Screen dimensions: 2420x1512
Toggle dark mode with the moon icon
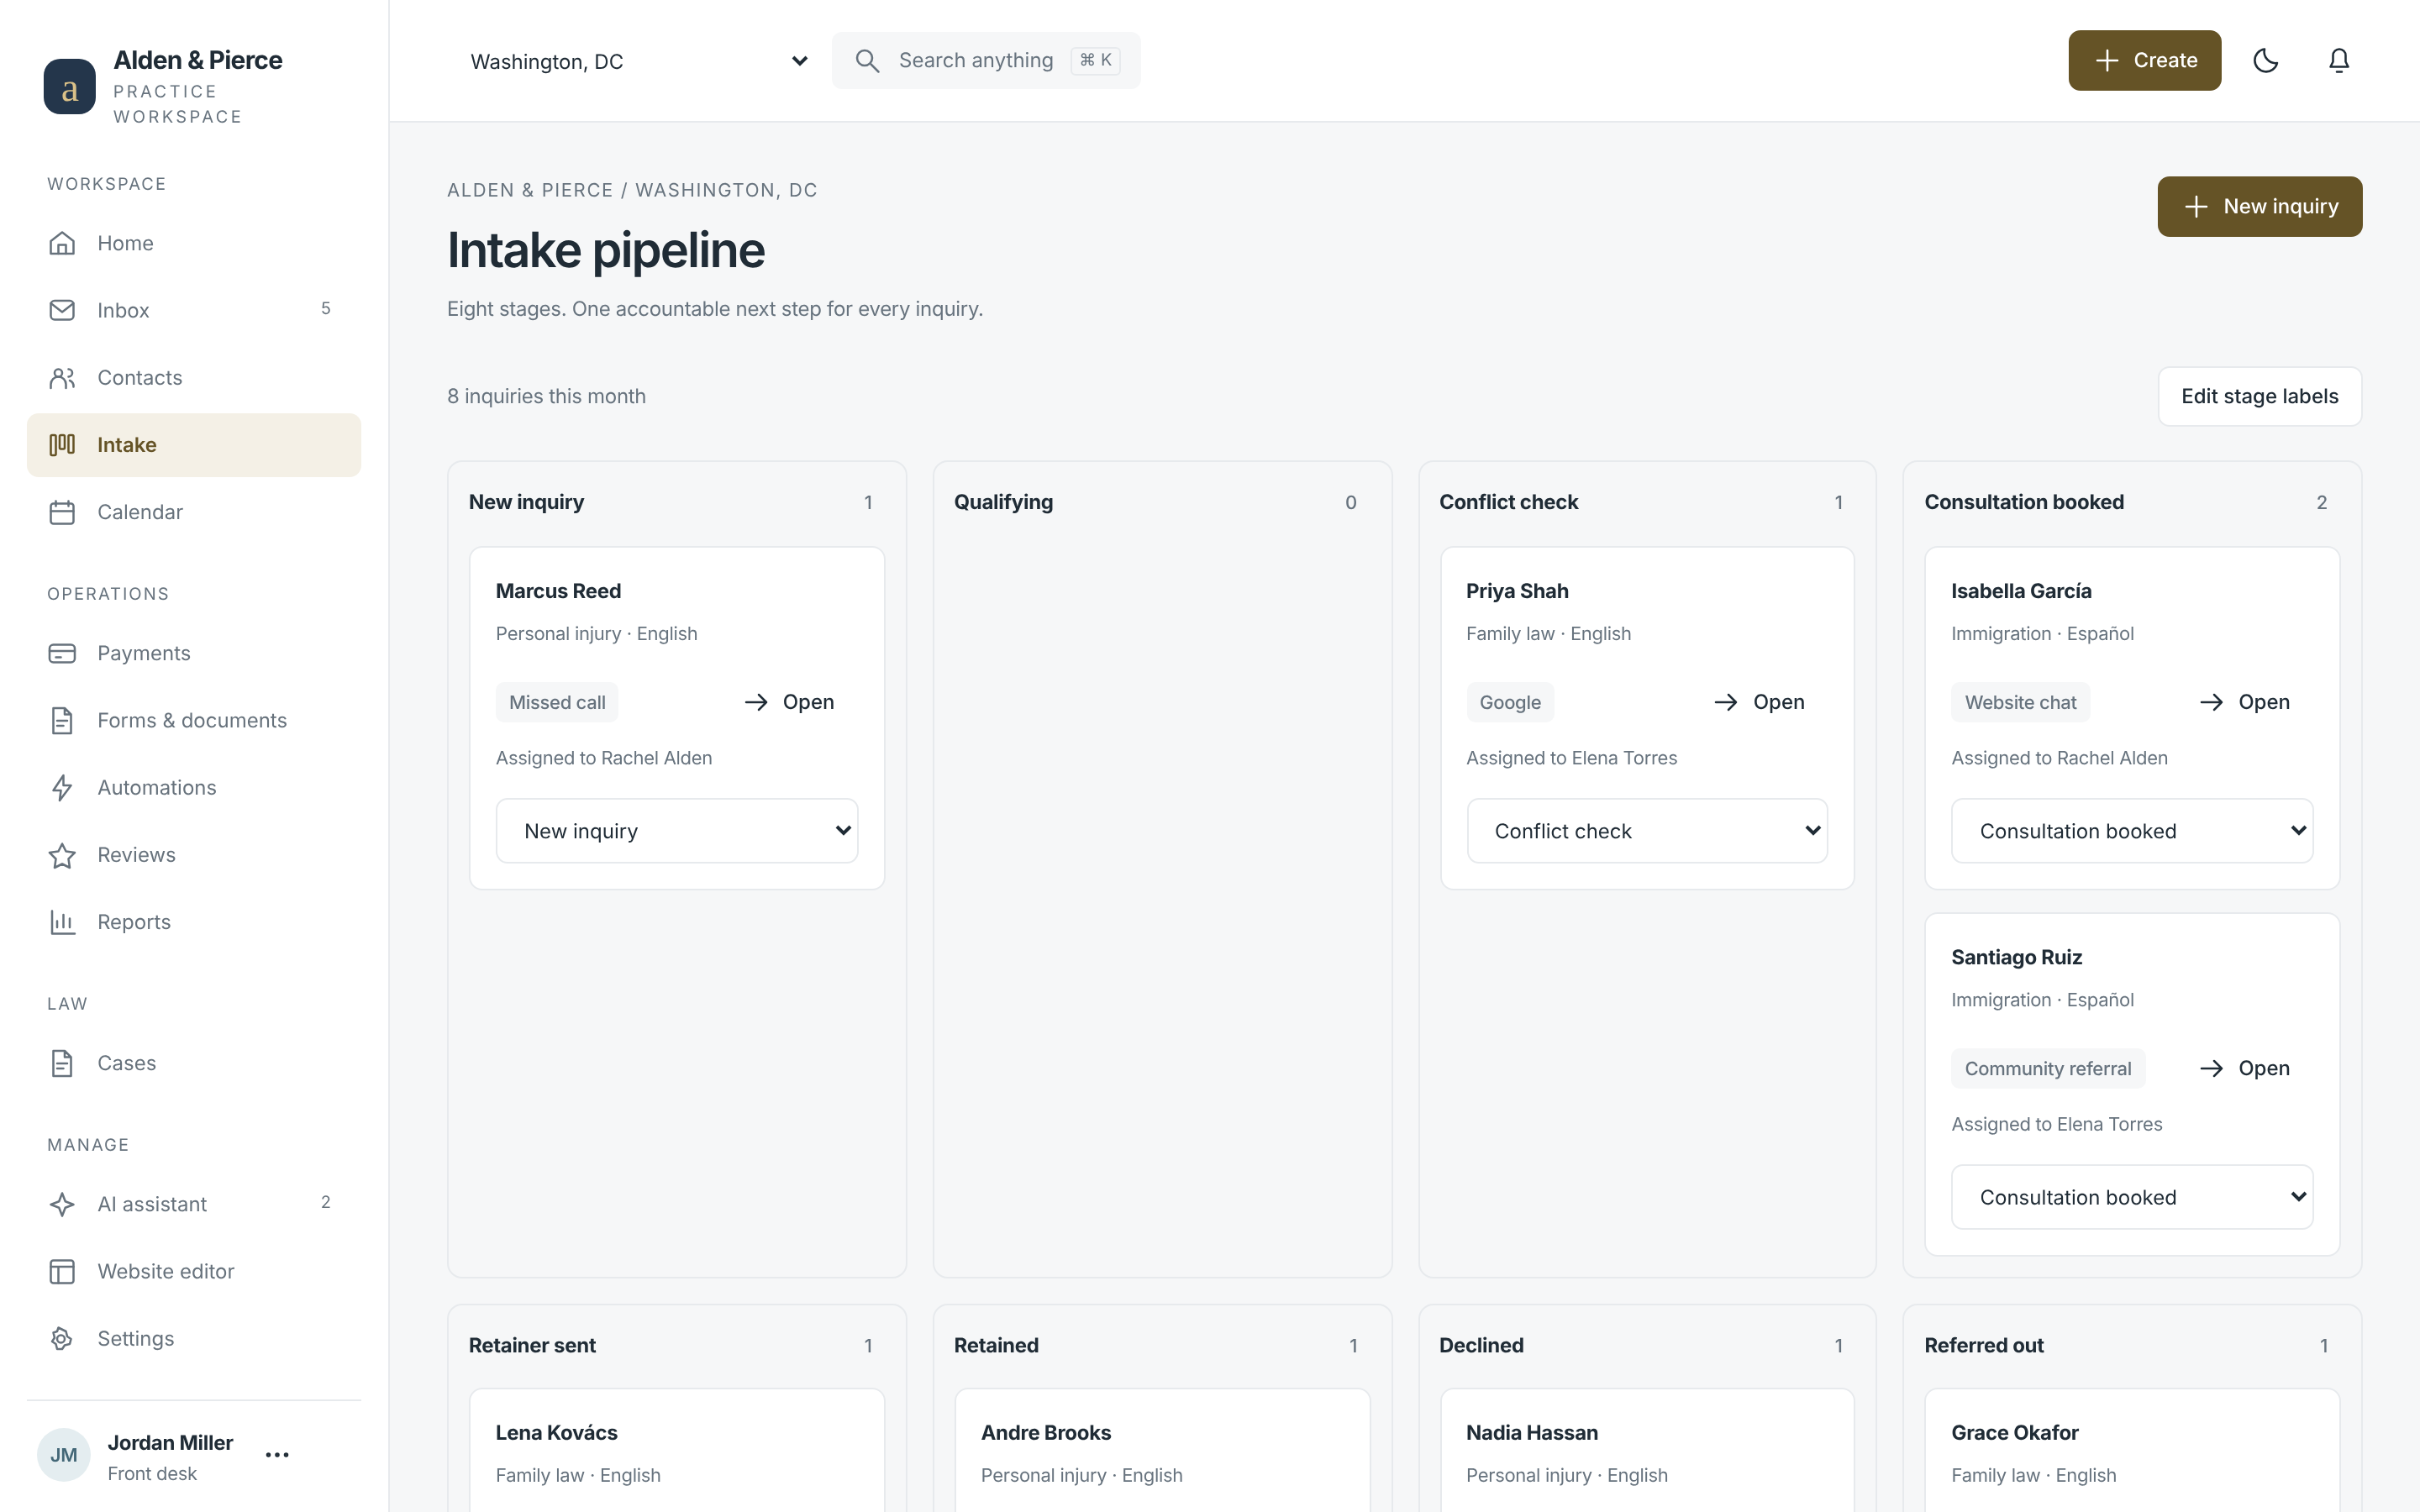pyautogui.click(x=2265, y=60)
